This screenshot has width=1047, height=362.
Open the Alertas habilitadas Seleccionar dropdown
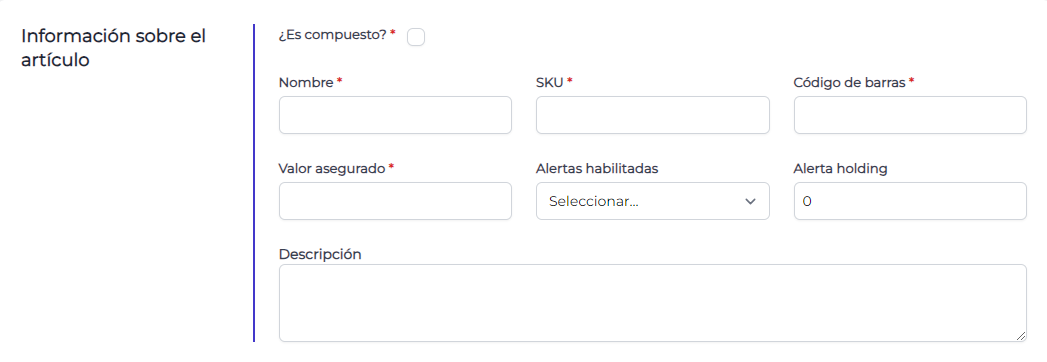[x=652, y=201]
